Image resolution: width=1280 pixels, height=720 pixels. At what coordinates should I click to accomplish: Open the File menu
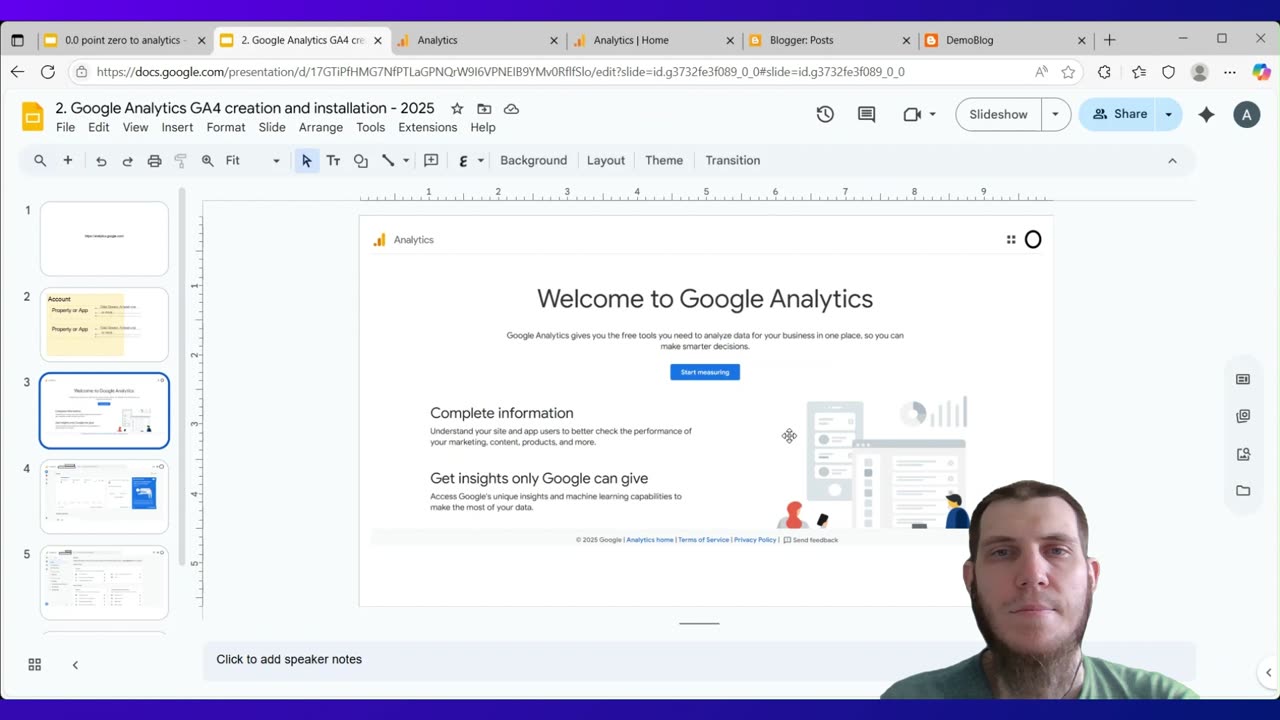click(x=65, y=127)
